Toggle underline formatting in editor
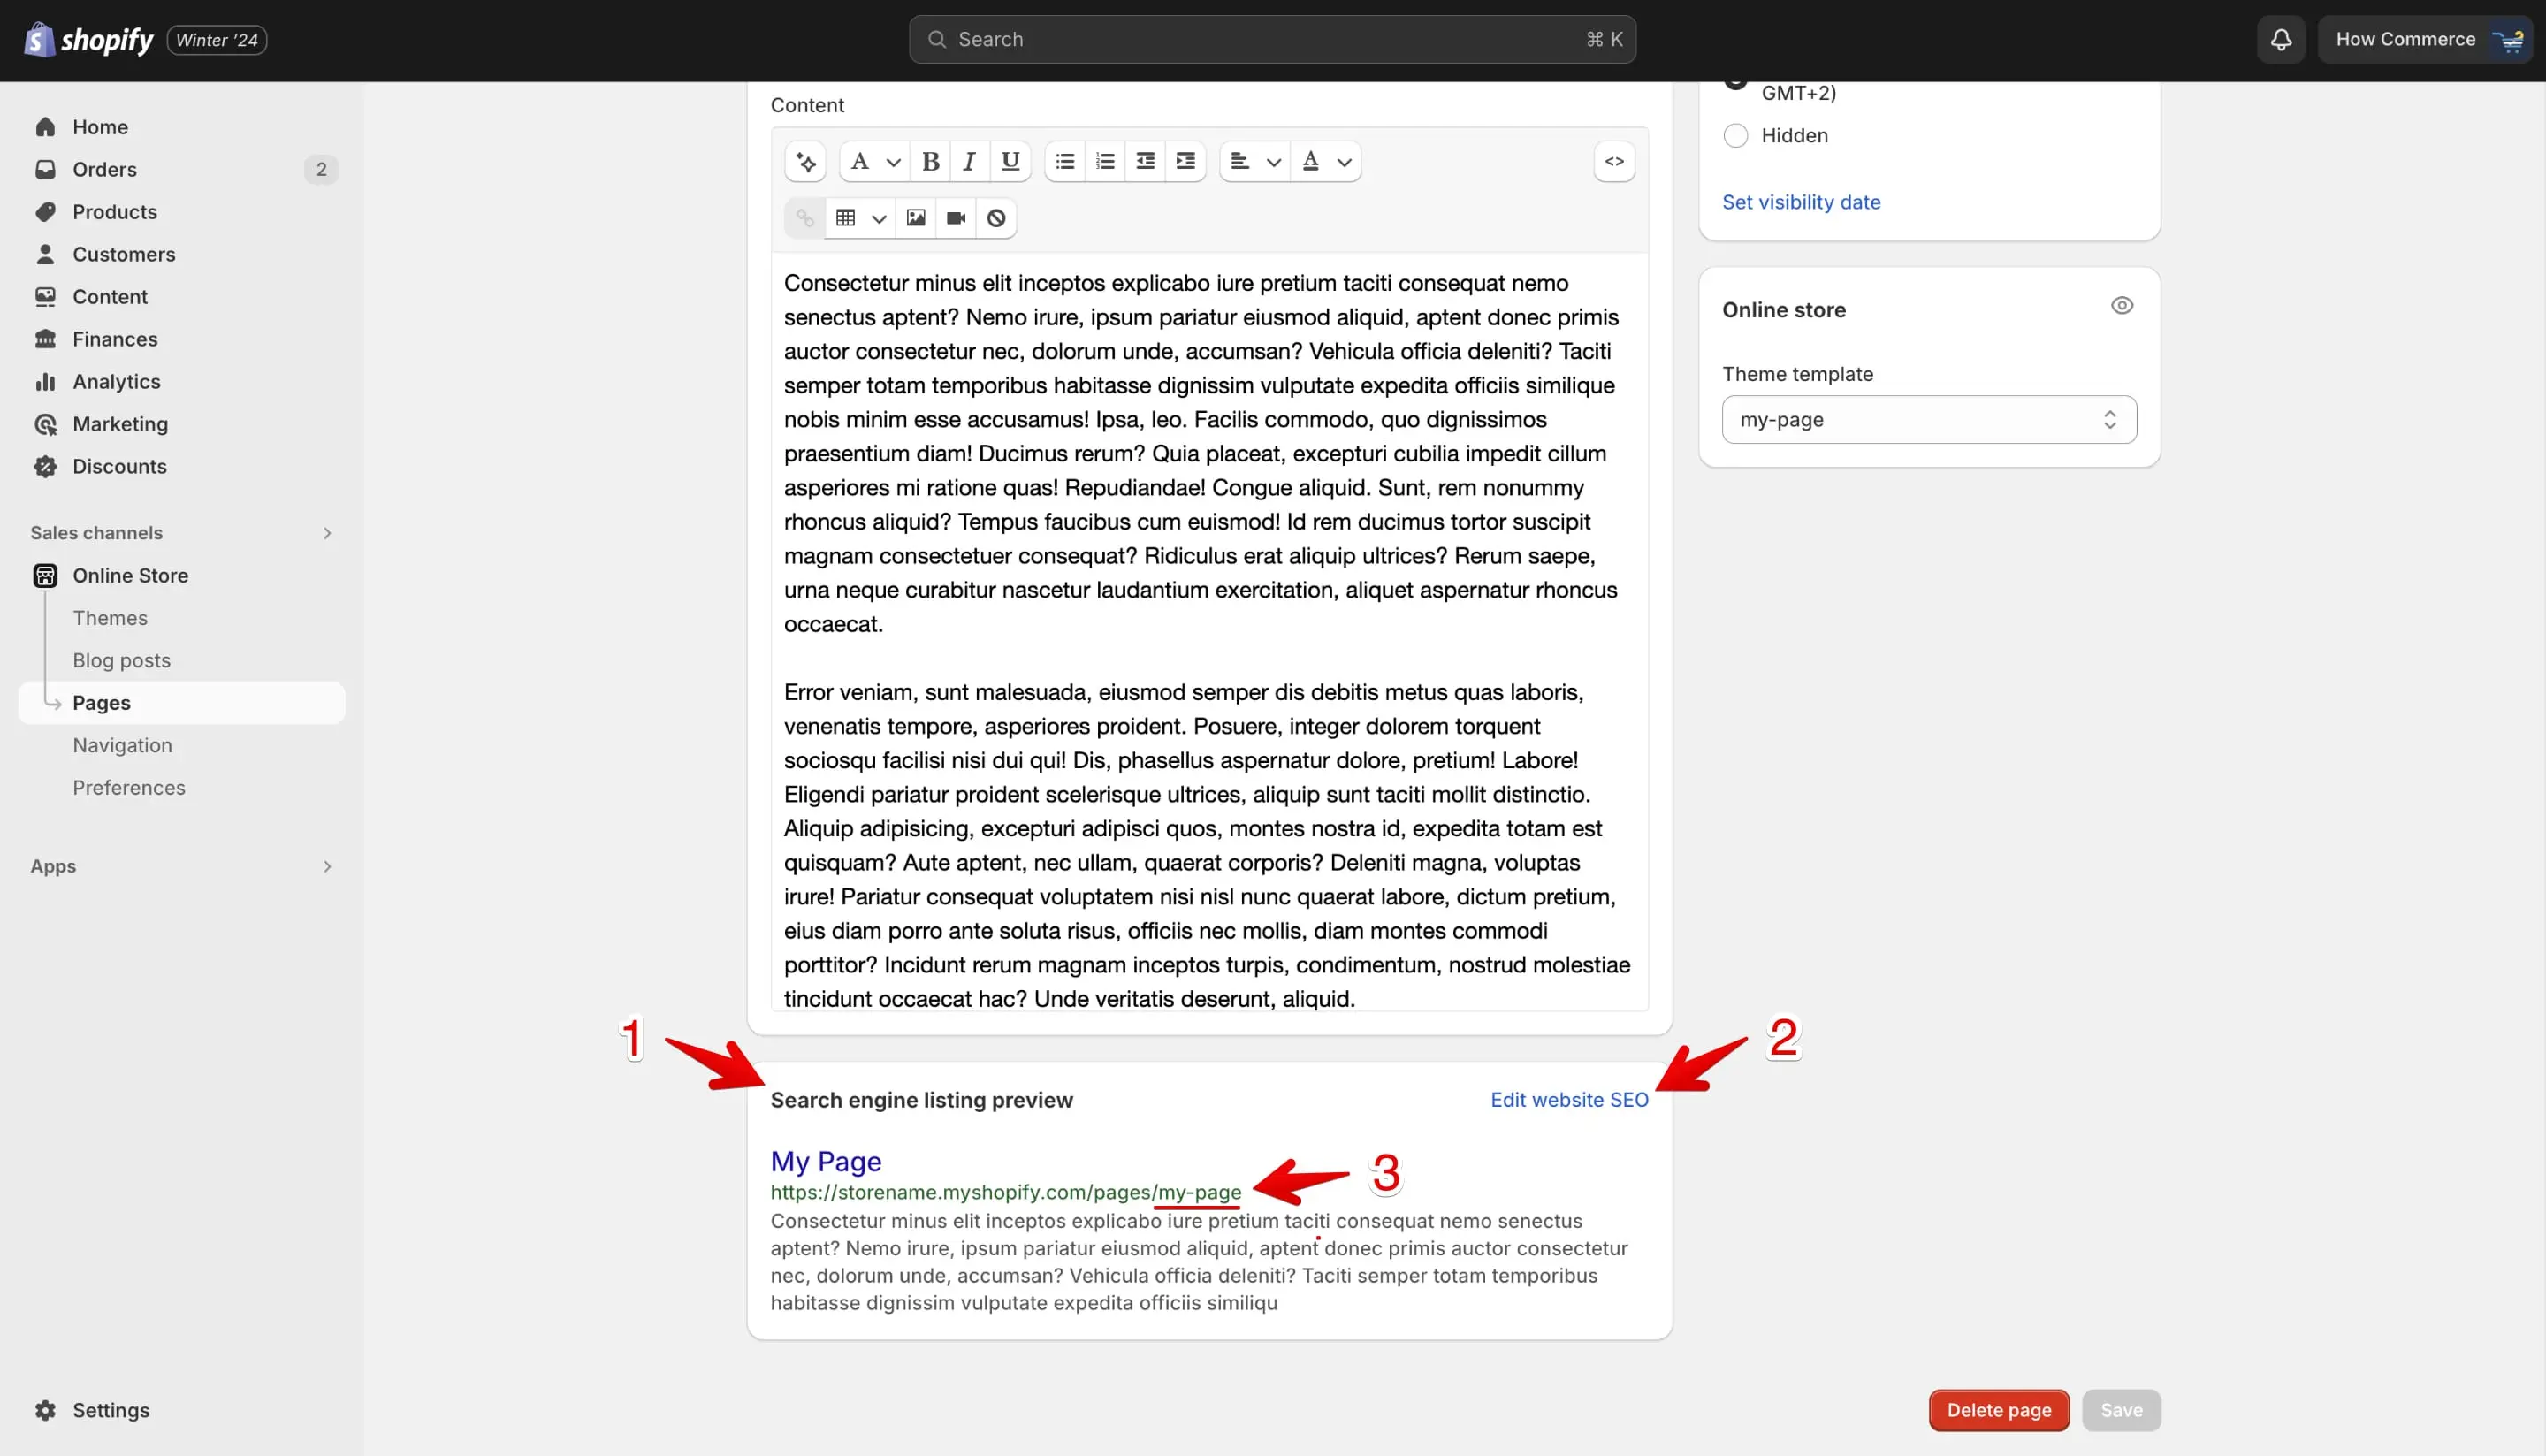Screen dimensions: 2546x1456 [x=1010, y=162]
